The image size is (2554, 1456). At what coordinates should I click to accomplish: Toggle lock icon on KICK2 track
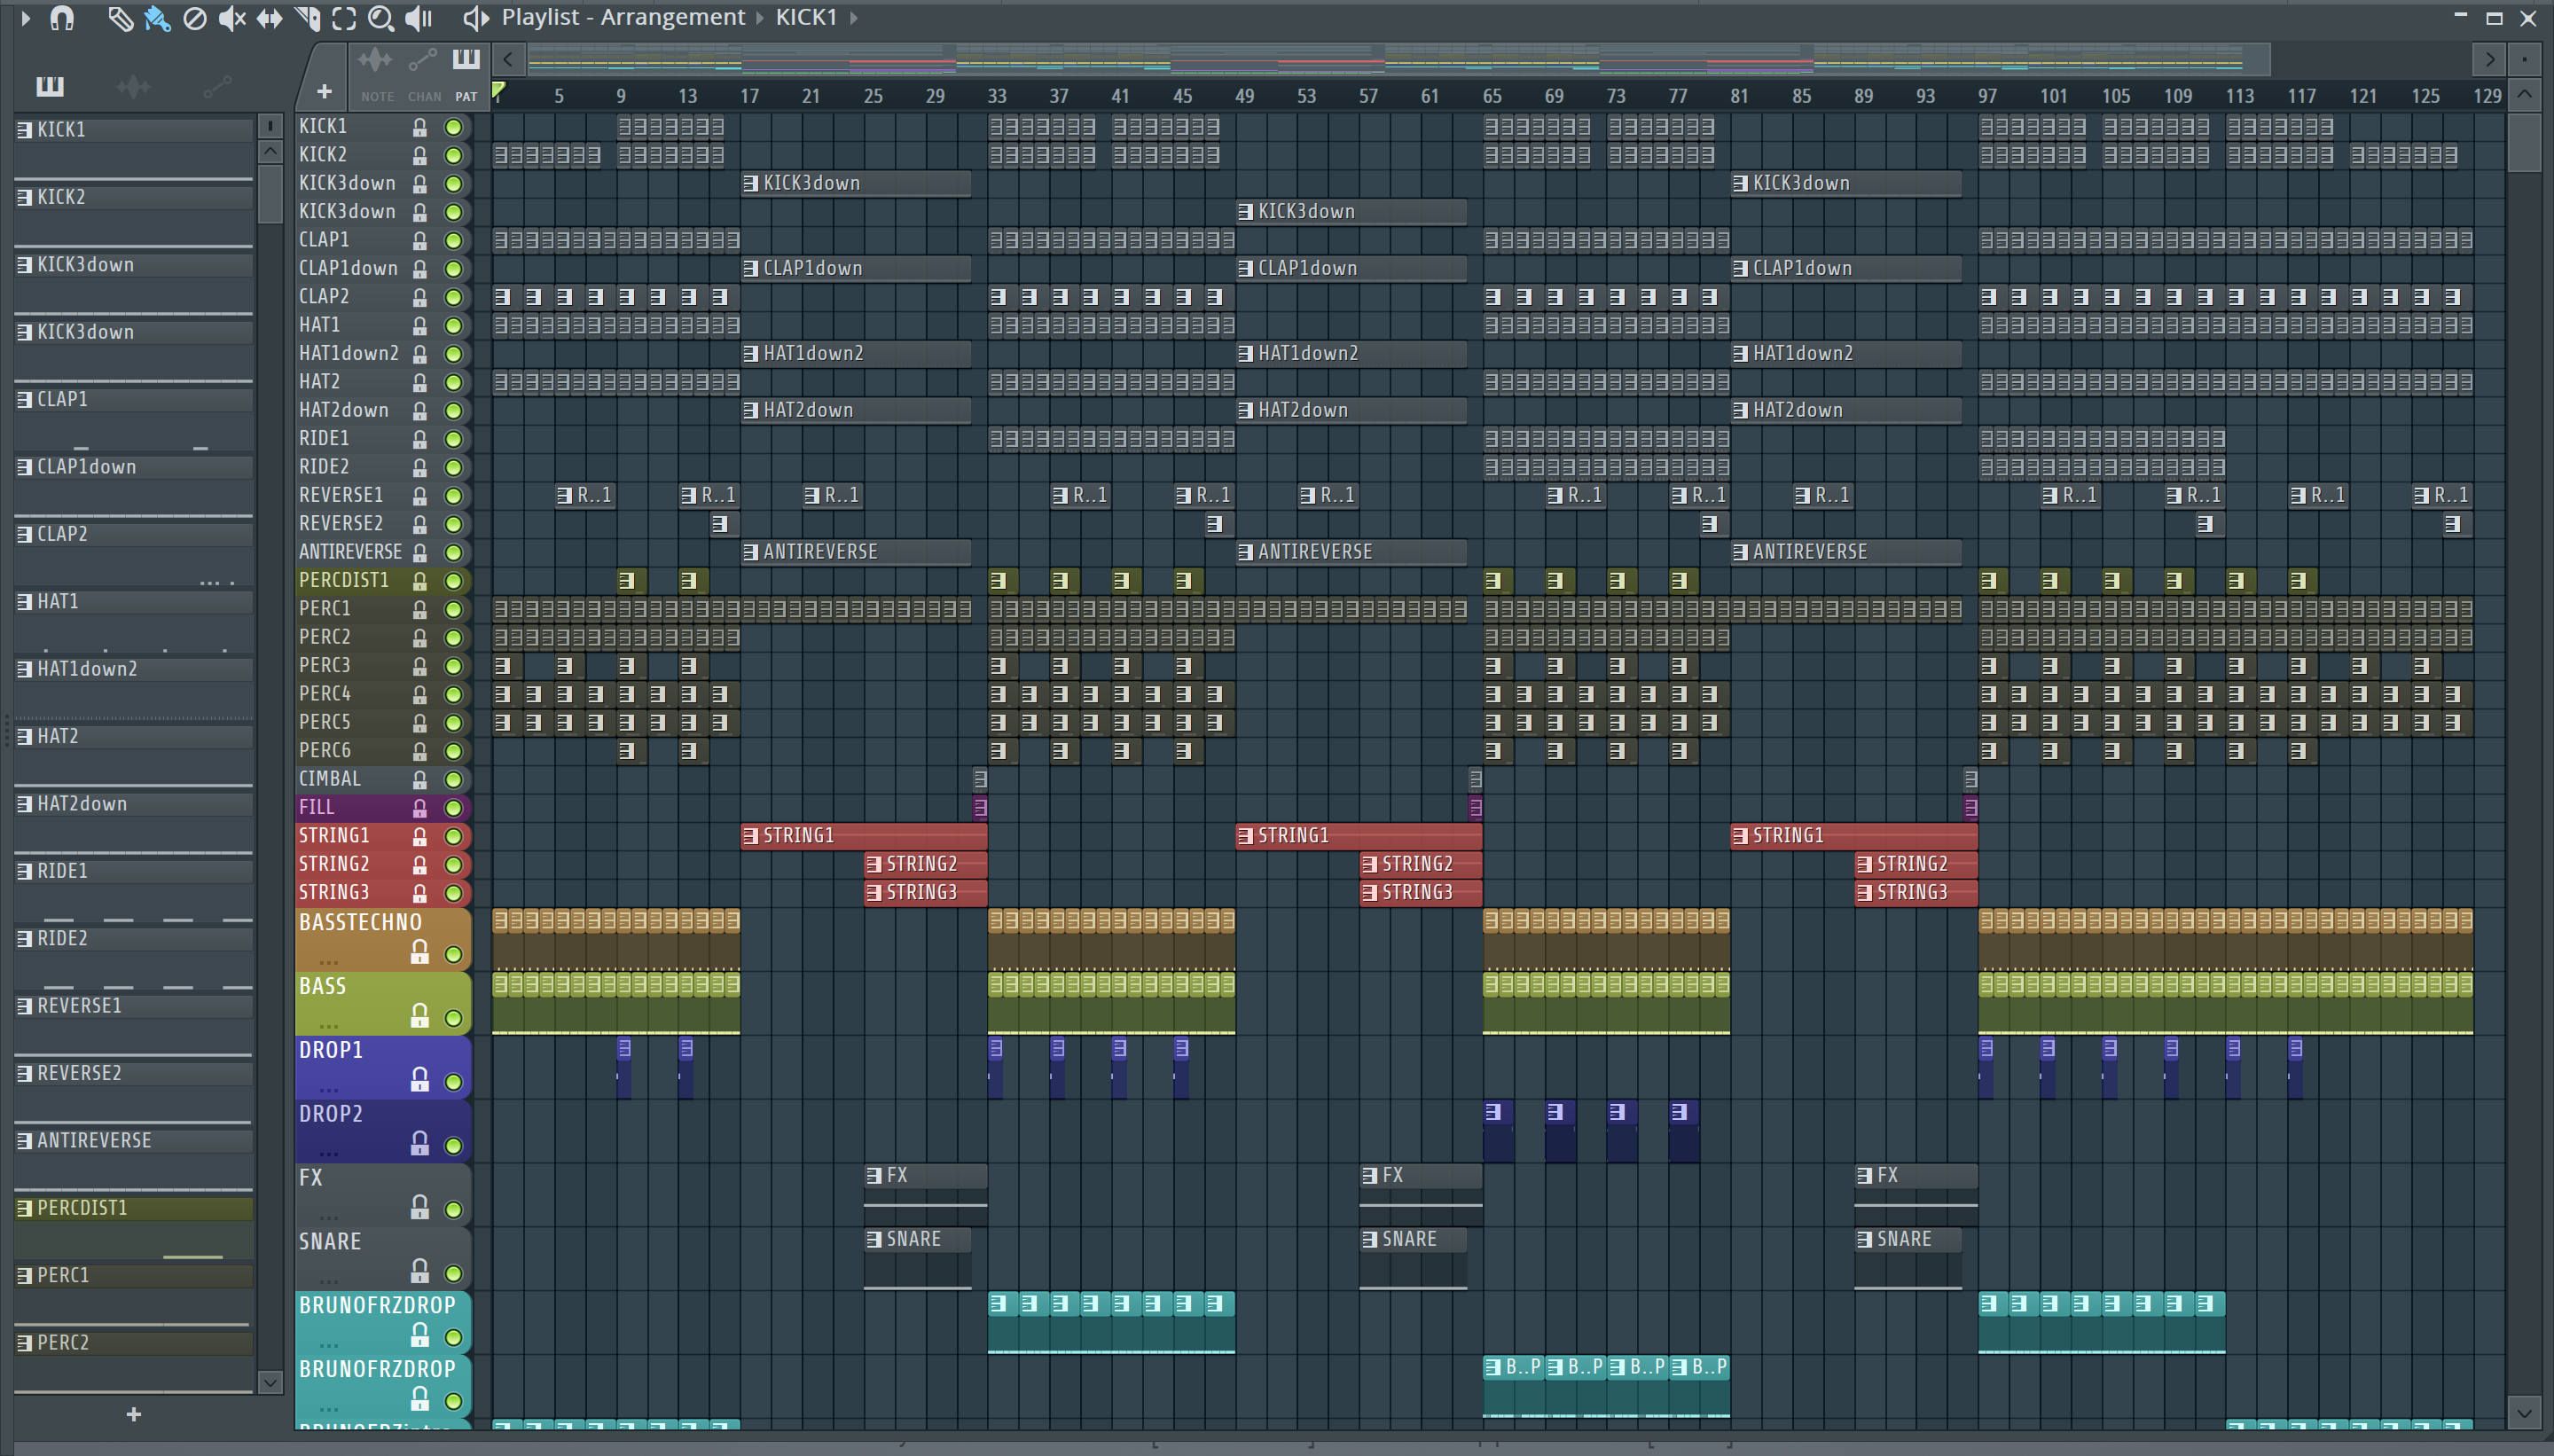coord(420,156)
